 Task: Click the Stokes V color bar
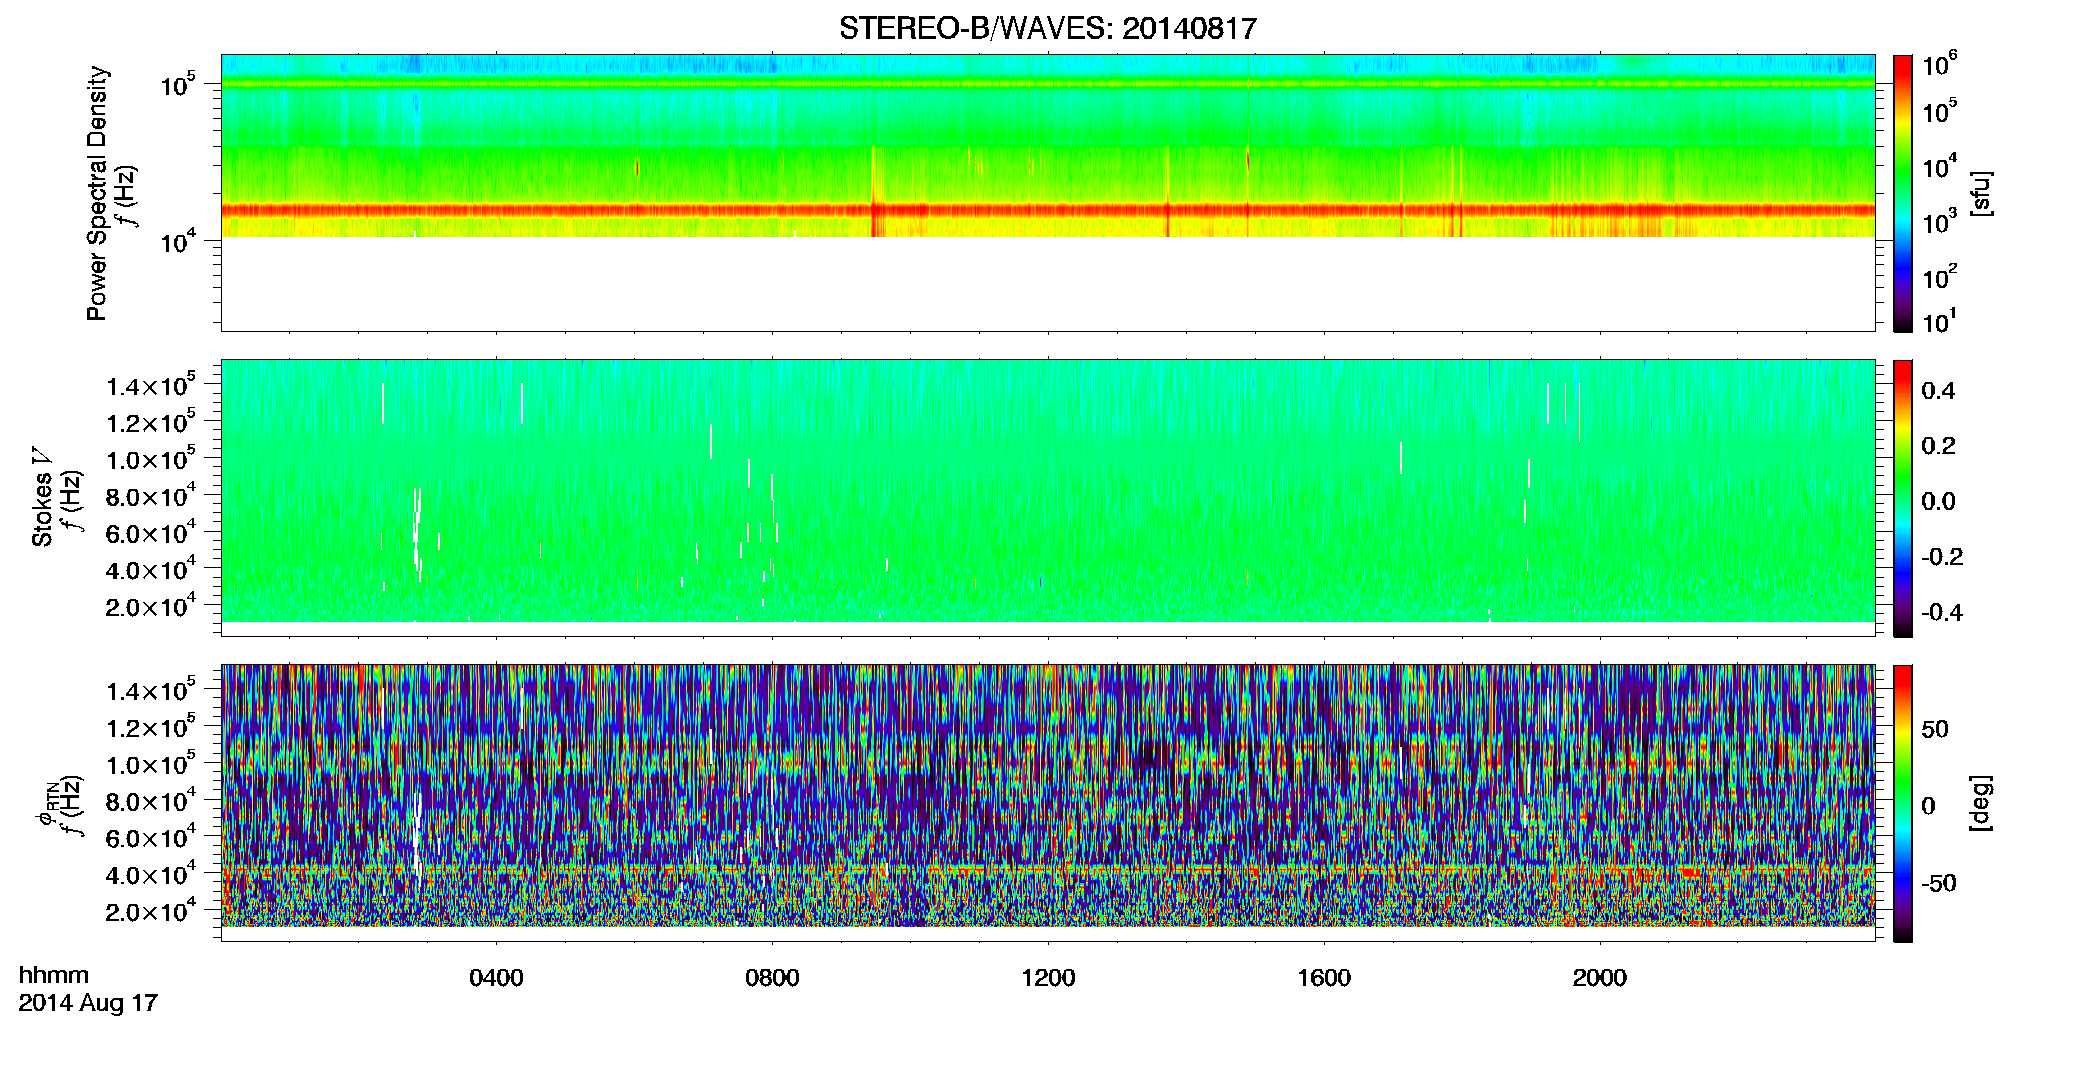[1903, 498]
